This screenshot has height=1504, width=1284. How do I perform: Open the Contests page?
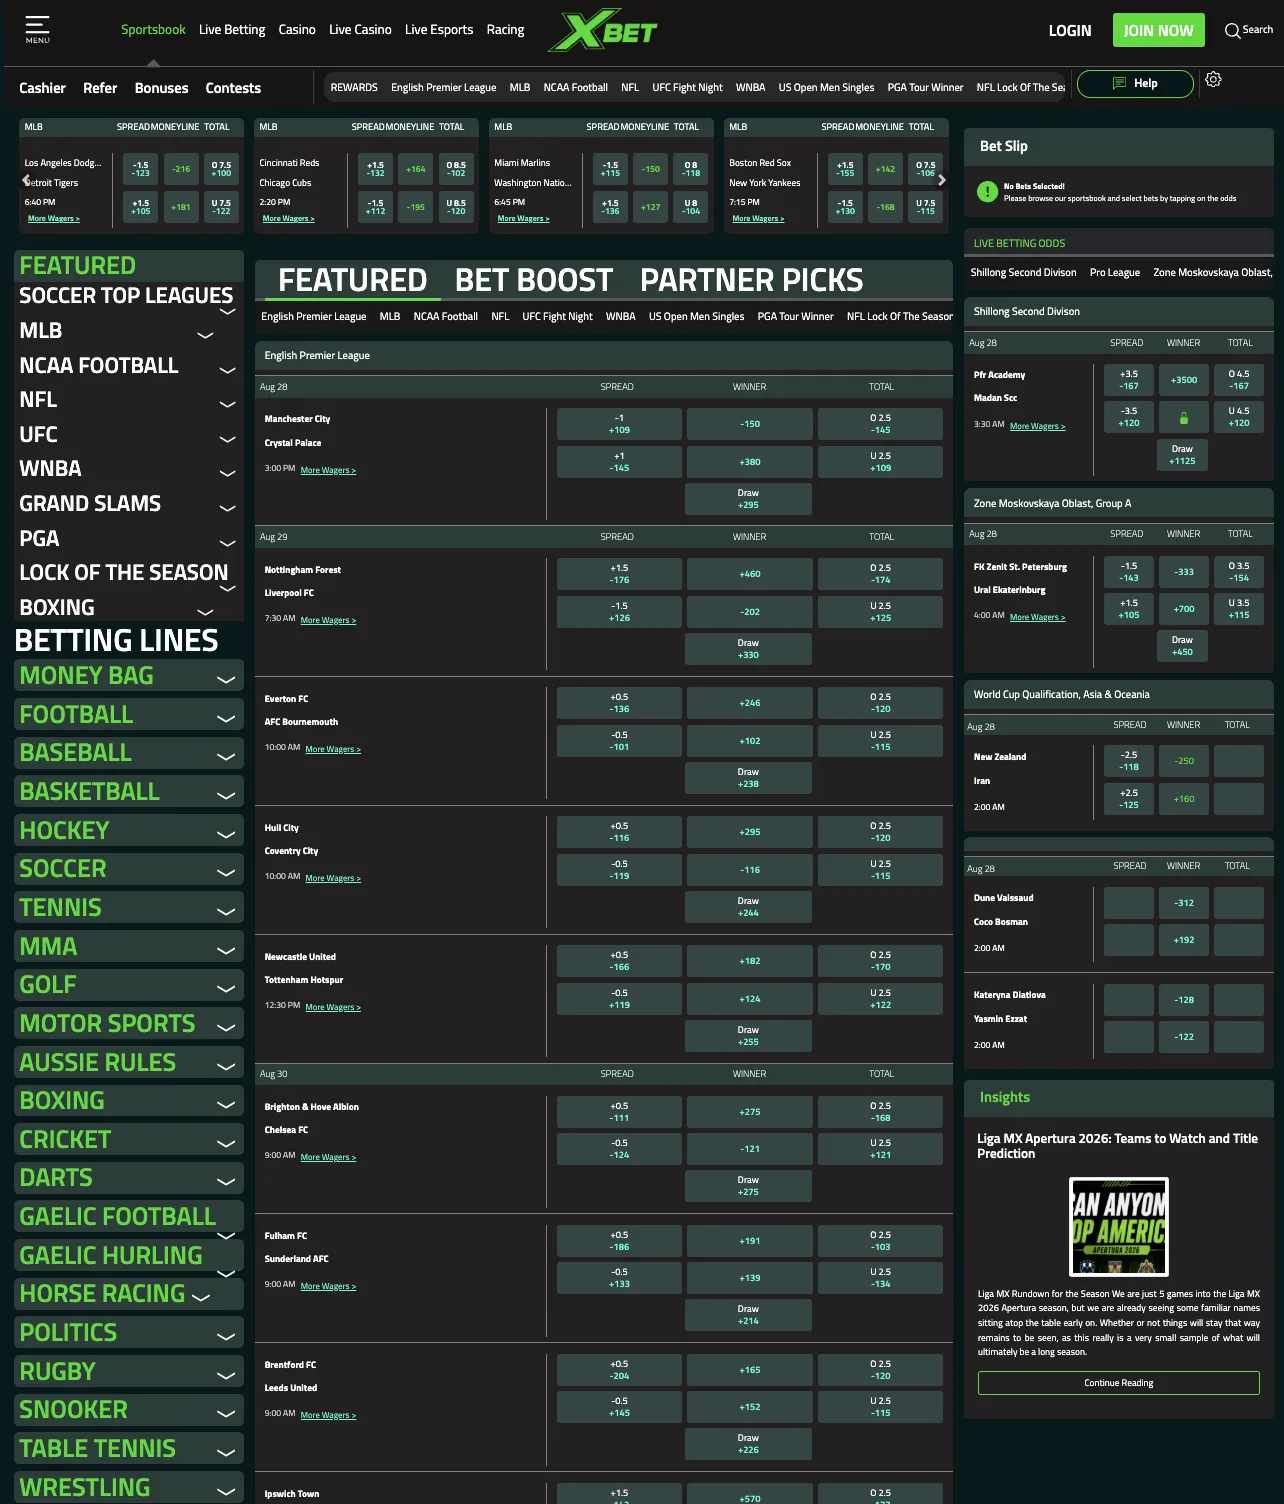[x=233, y=88]
